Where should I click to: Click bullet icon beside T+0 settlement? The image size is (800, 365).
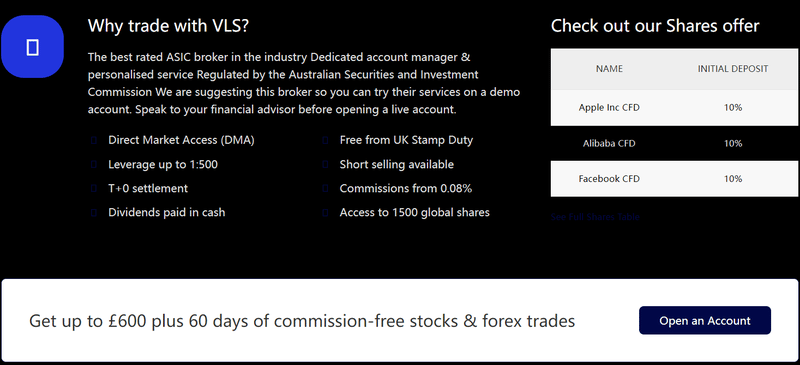tap(93, 188)
